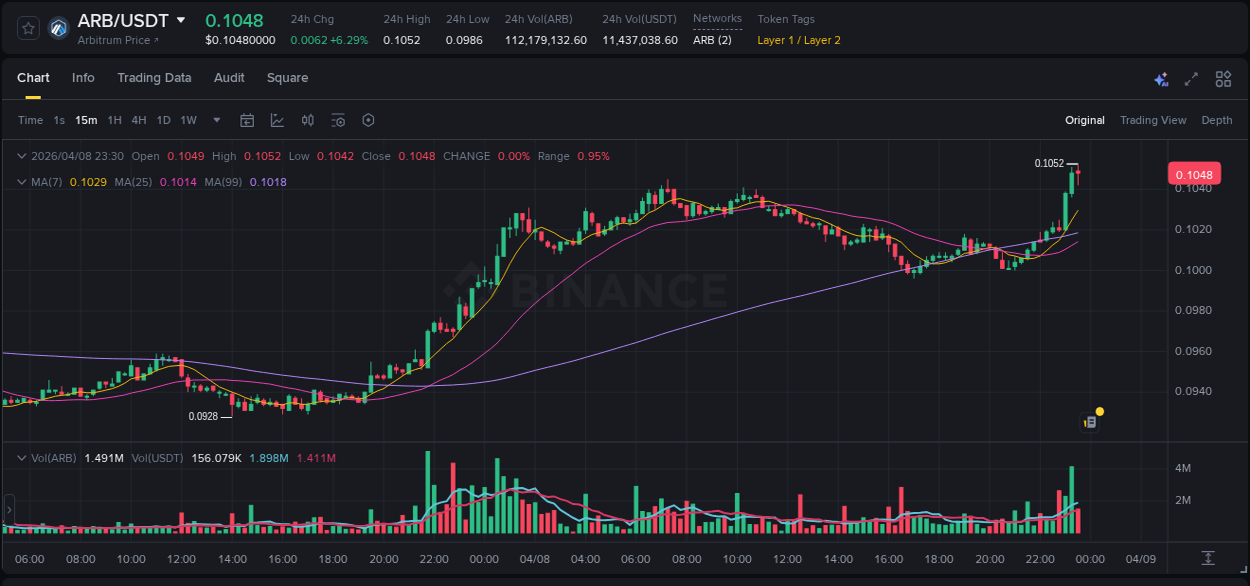
Task: Open the news announcement icon with yellow dot
Action: 1092,416
